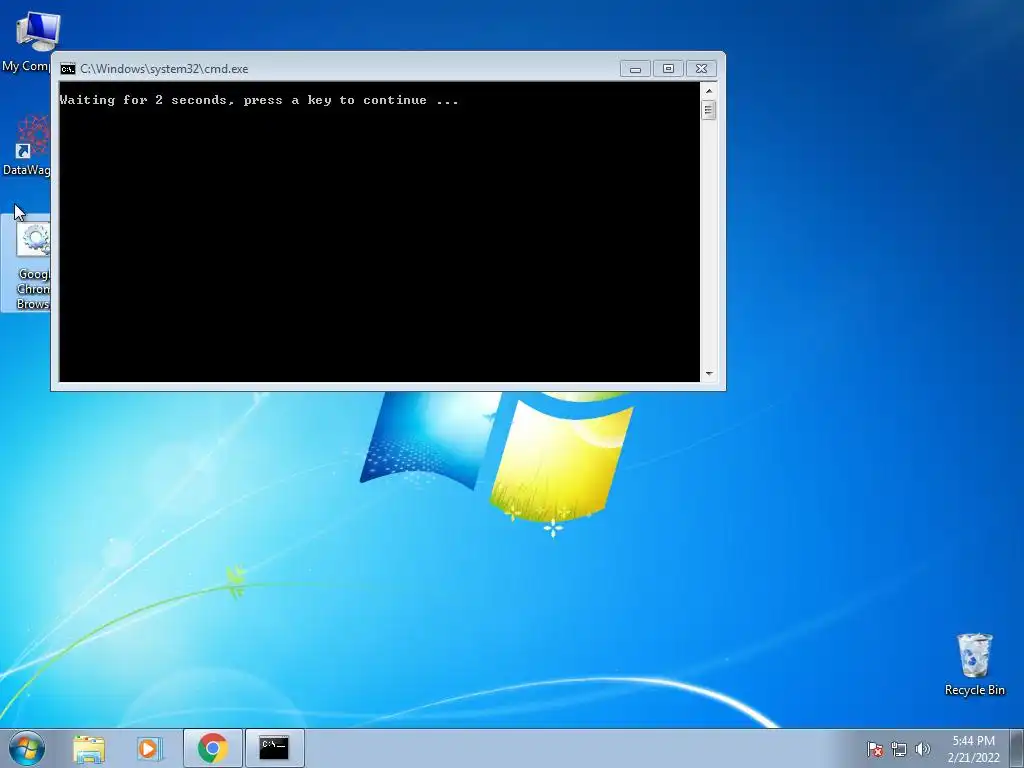The width and height of the screenshot is (1024, 768).
Task: Close the cmd.exe window
Action: [701, 69]
